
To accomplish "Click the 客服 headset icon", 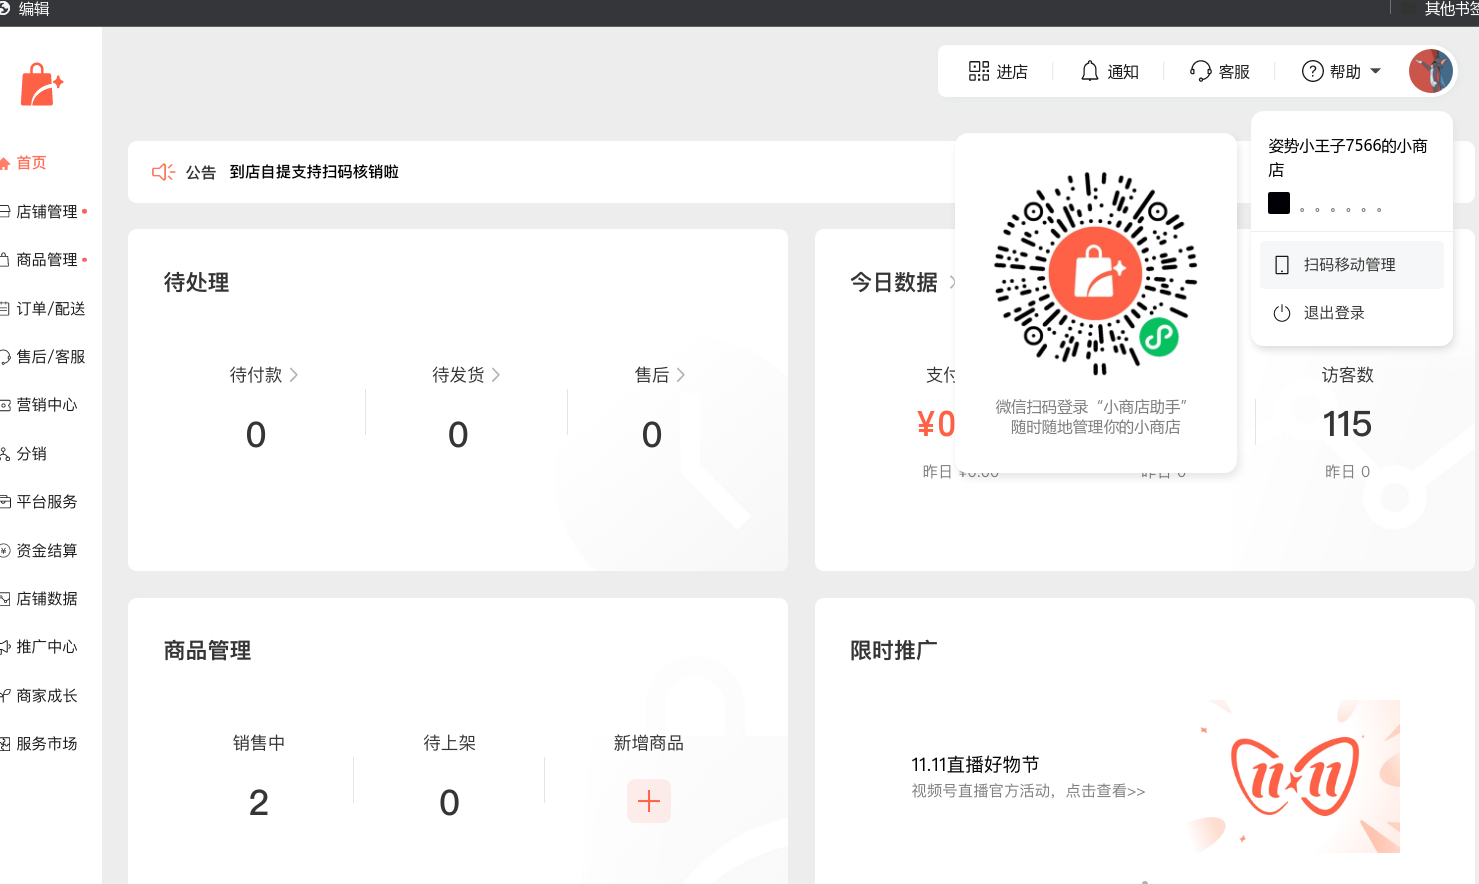I will pos(1200,71).
